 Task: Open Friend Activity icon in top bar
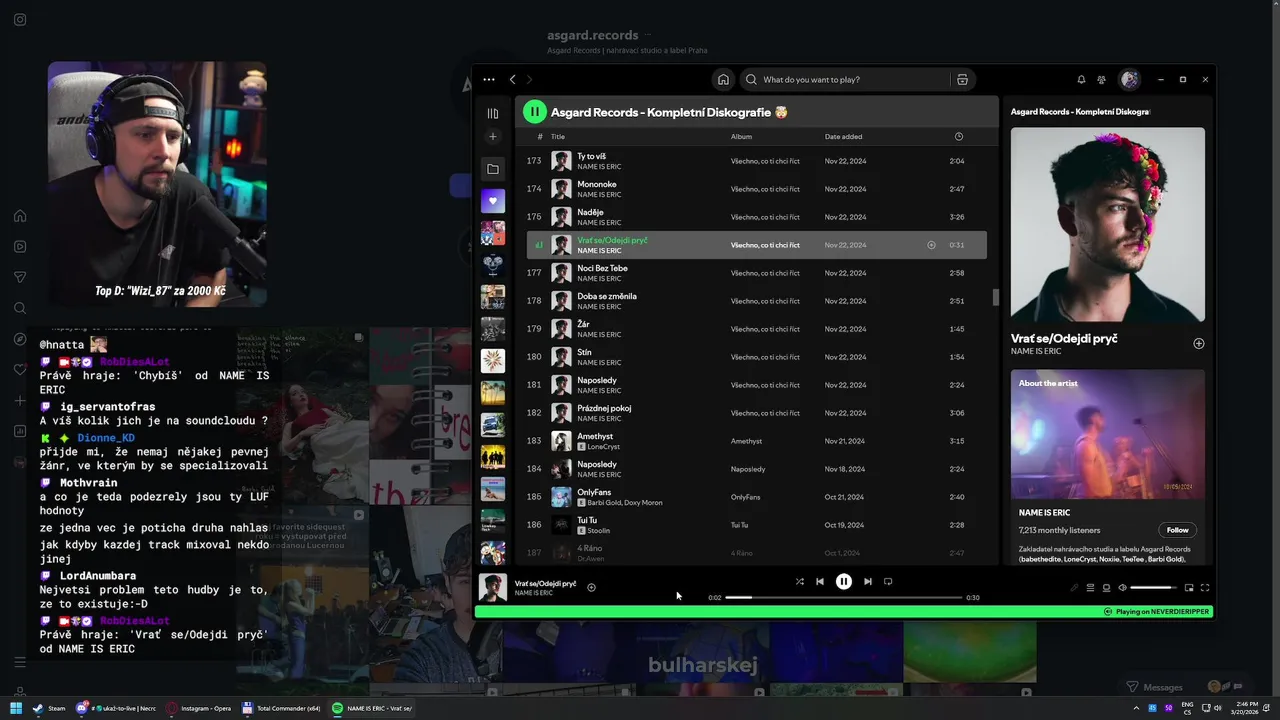coord(1102,79)
